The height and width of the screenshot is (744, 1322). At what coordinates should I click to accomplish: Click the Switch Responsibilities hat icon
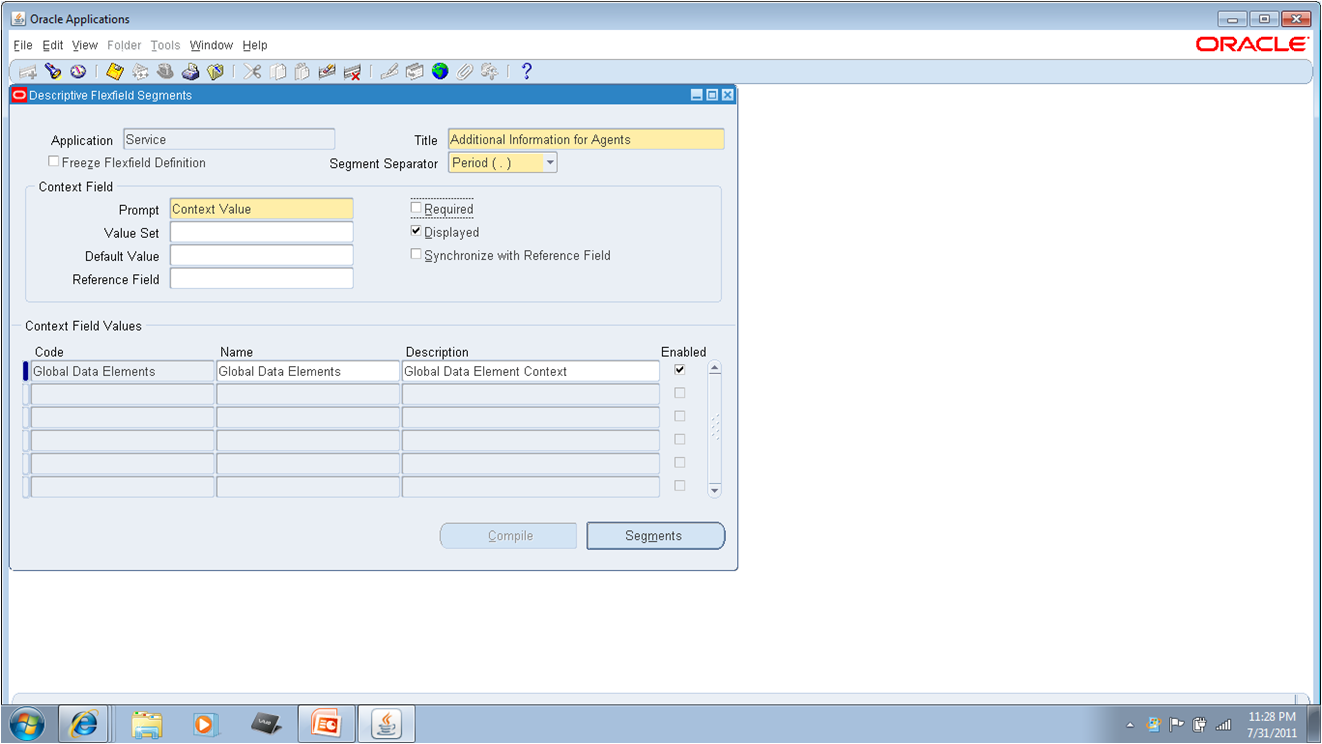165,72
